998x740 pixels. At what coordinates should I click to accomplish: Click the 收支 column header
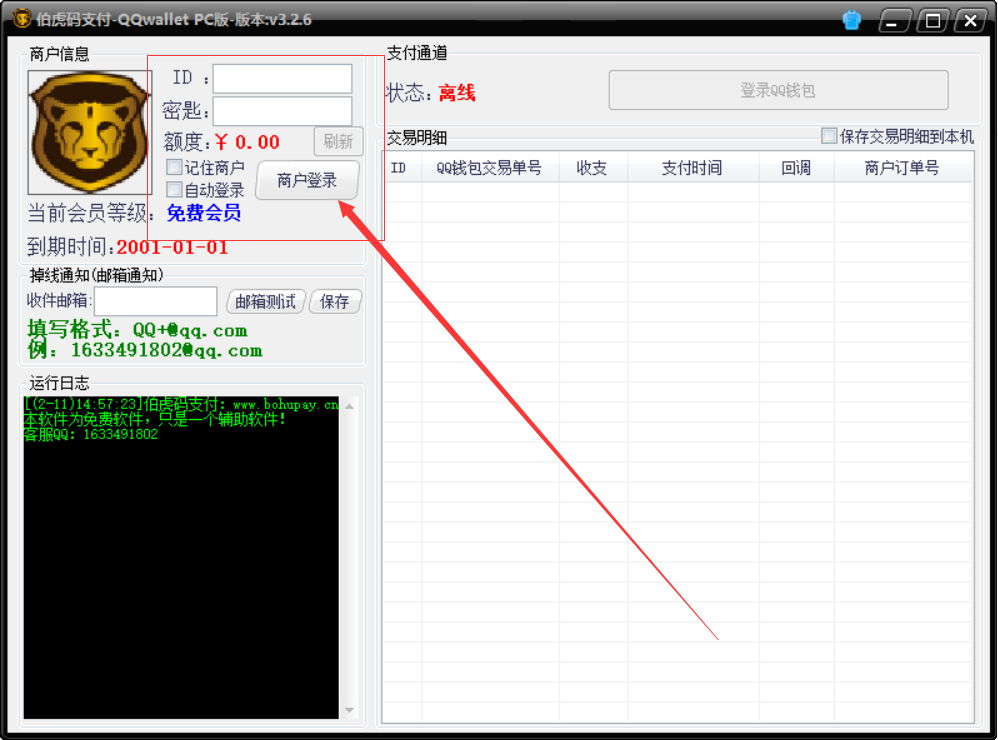click(590, 168)
